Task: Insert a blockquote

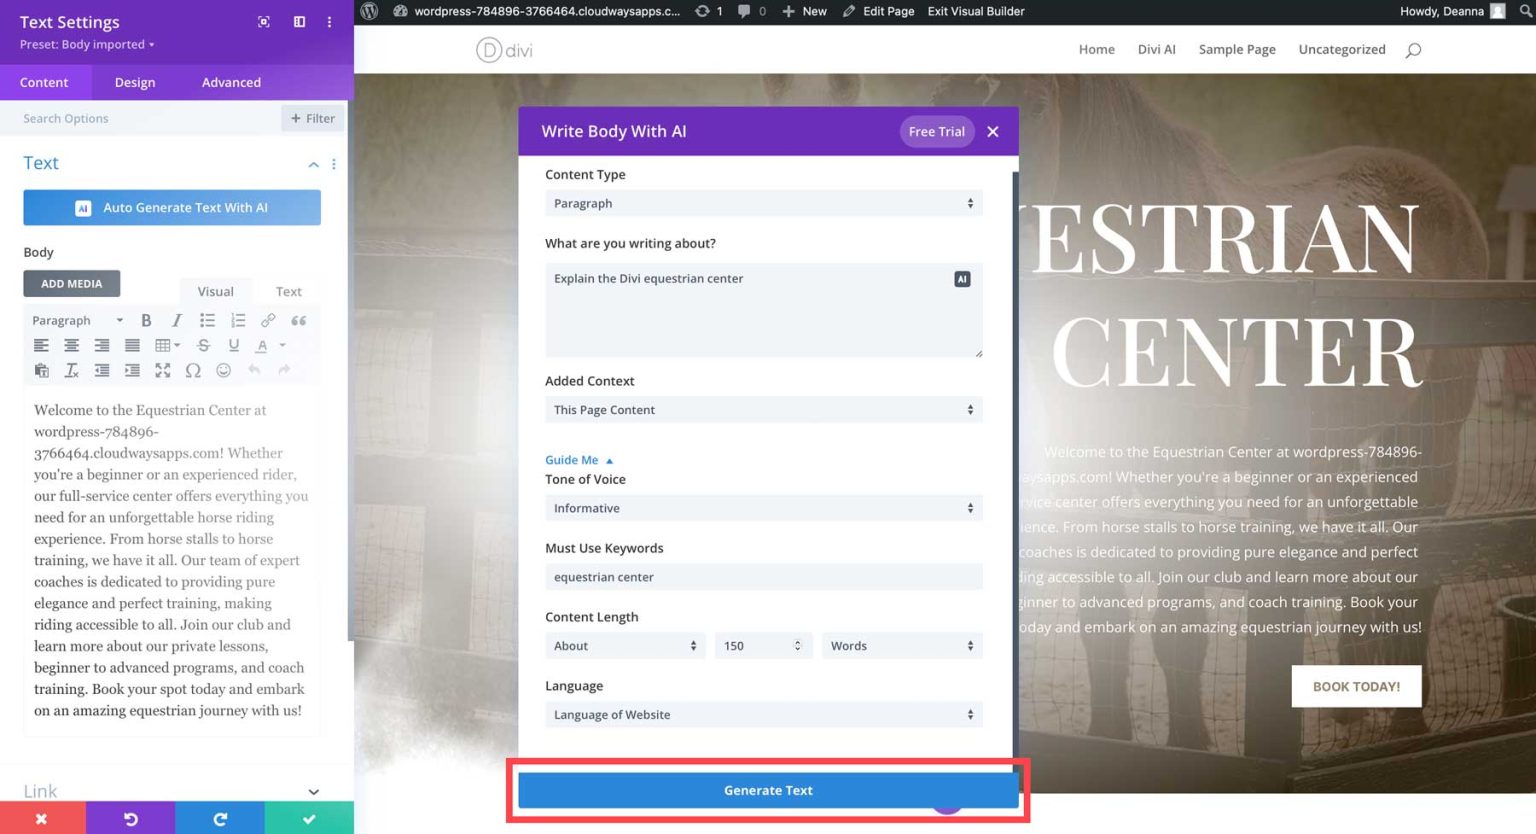Action: point(298,320)
